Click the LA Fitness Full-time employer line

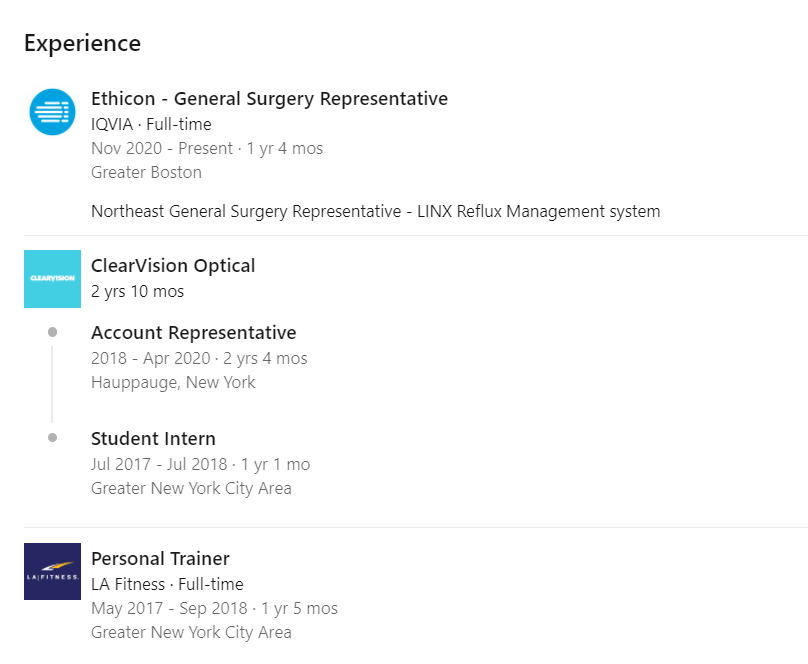167,584
